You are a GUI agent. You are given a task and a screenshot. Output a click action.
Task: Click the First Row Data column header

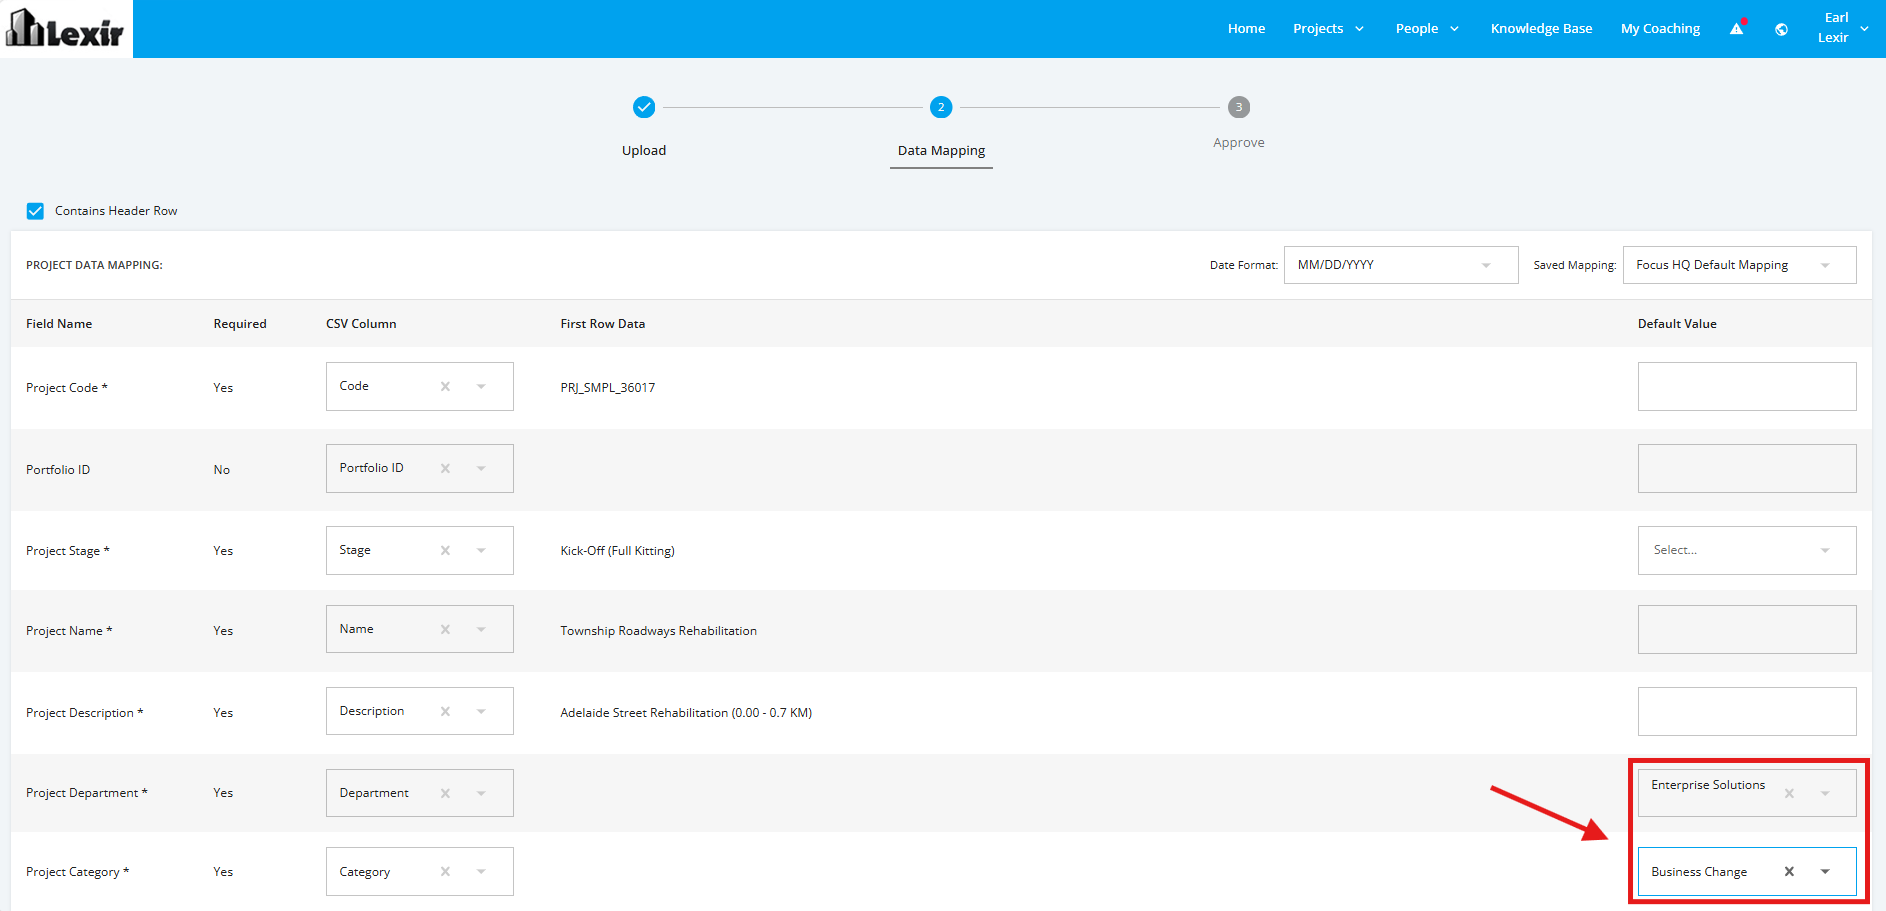pyautogui.click(x=602, y=323)
